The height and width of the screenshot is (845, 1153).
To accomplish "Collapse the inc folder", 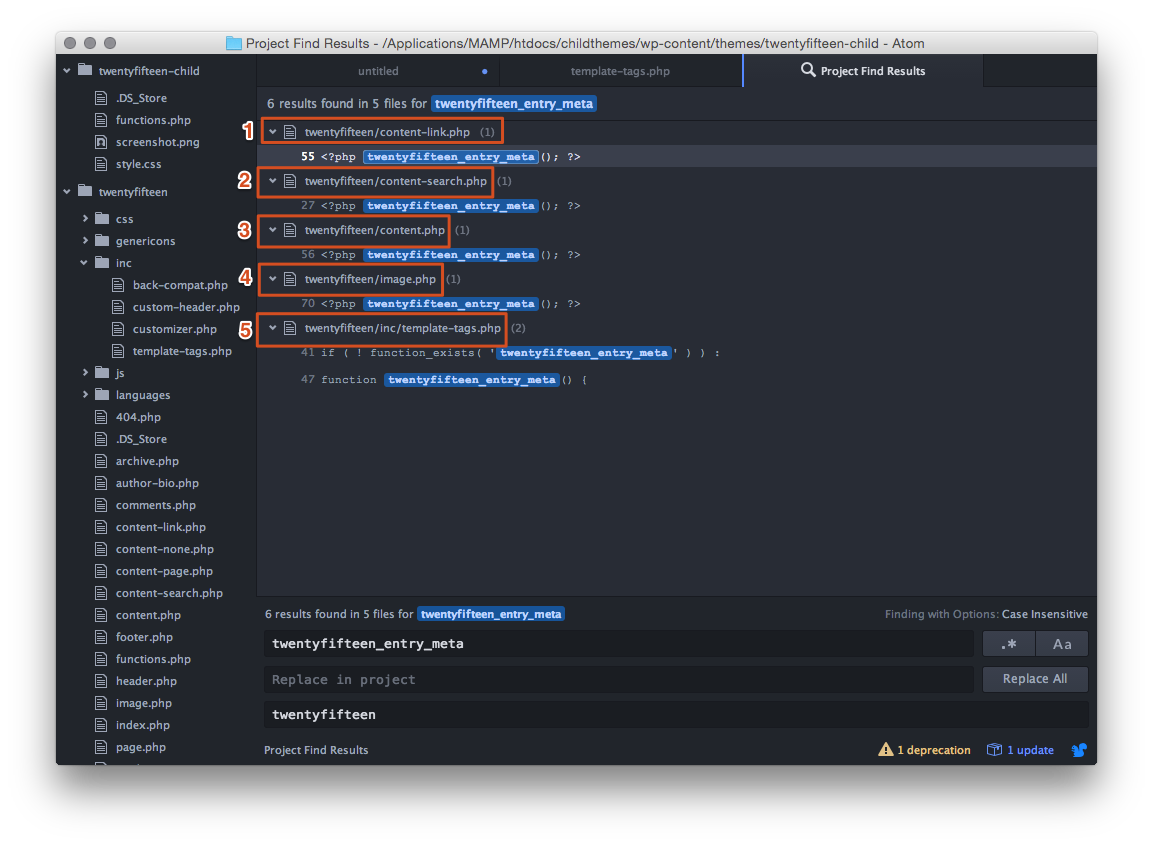I will (84, 263).
